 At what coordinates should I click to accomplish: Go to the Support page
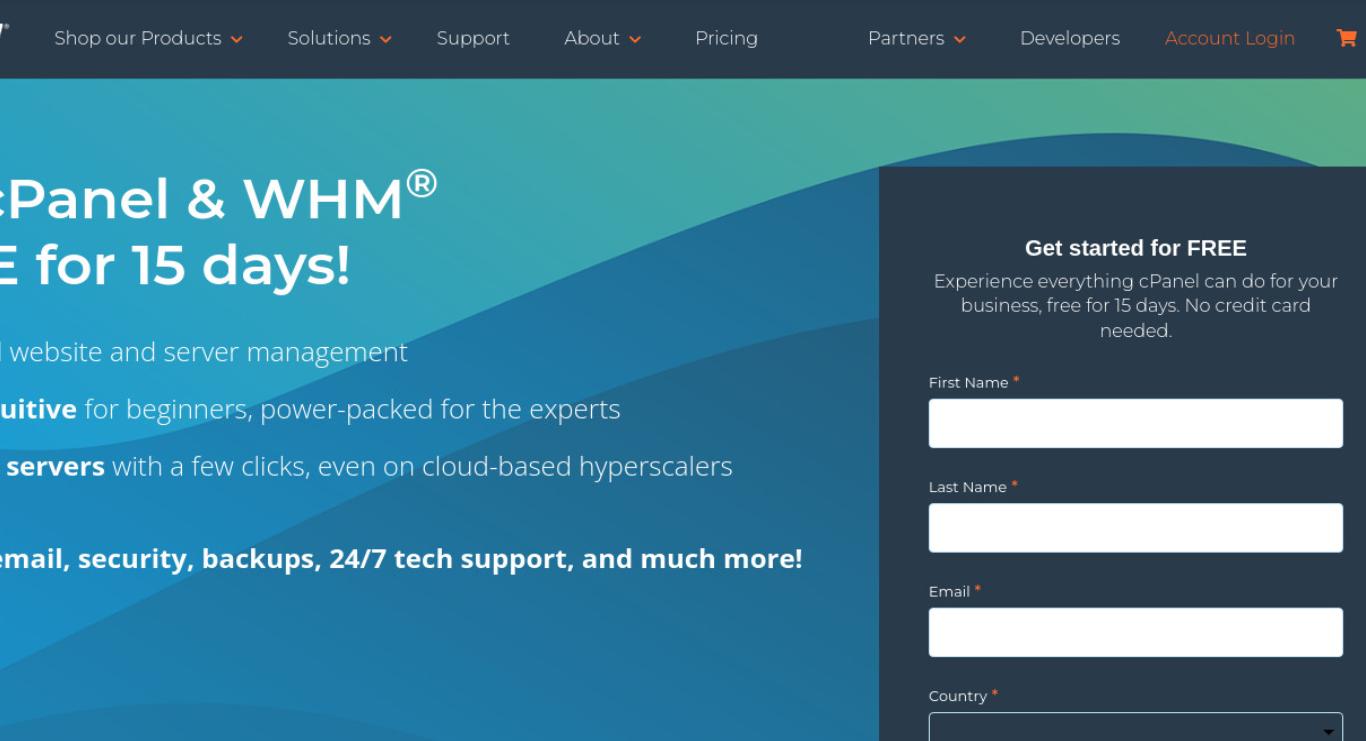tap(473, 38)
